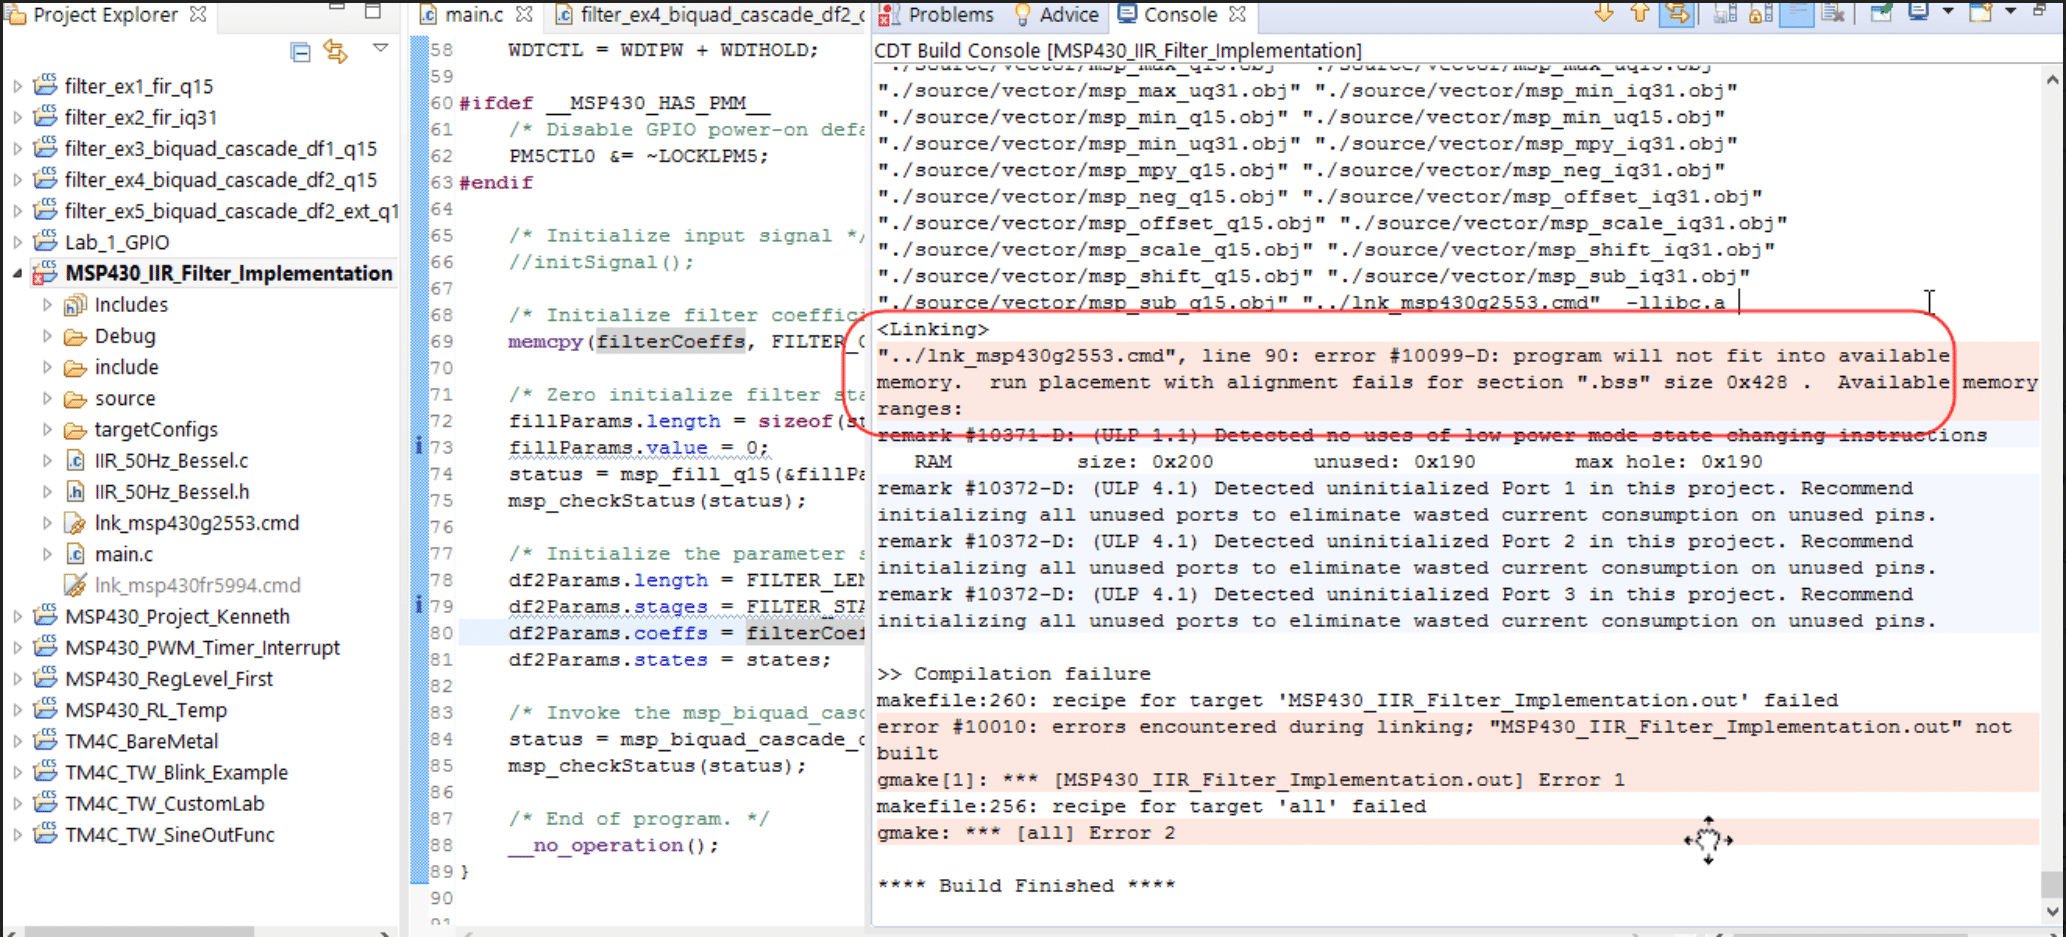Collapse the MSP430_IIR_Filter_Implementation project tree
The width and height of the screenshot is (2066, 937).
click(x=17, y=274)
